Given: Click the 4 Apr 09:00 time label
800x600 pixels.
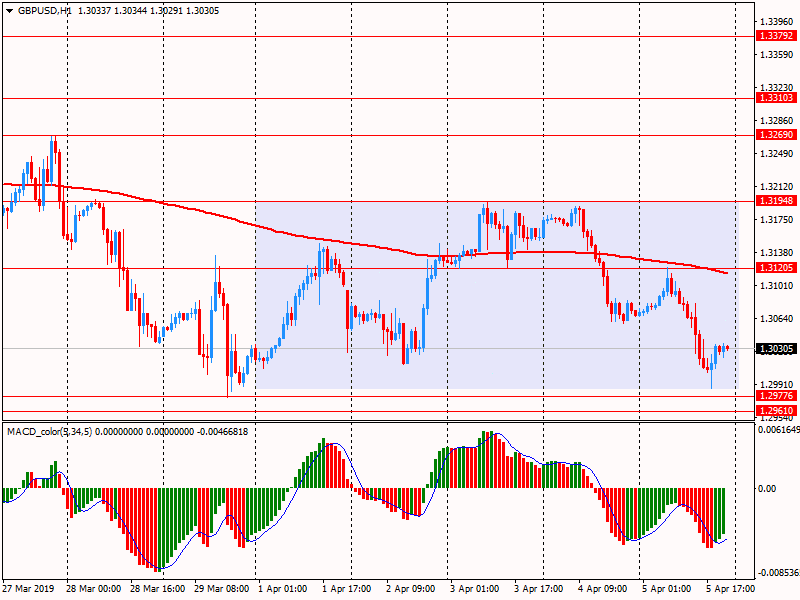Looking at the screenshot, I should click(603, 589).
